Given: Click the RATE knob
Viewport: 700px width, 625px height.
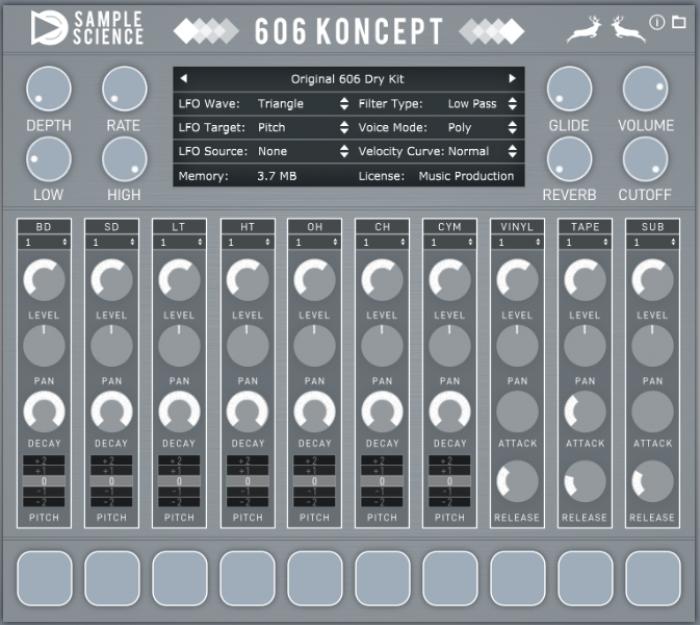Looking at the screenshot, I should click(125, 89).
